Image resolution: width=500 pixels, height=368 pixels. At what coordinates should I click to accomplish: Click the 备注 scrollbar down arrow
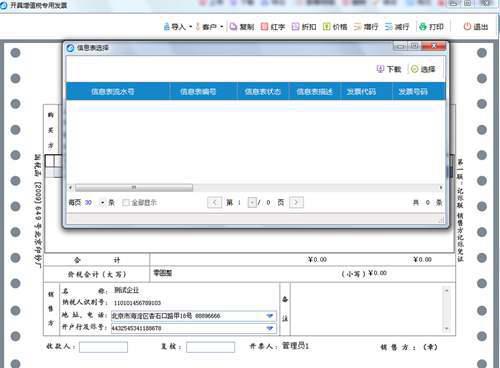click(x=446, y=329)
